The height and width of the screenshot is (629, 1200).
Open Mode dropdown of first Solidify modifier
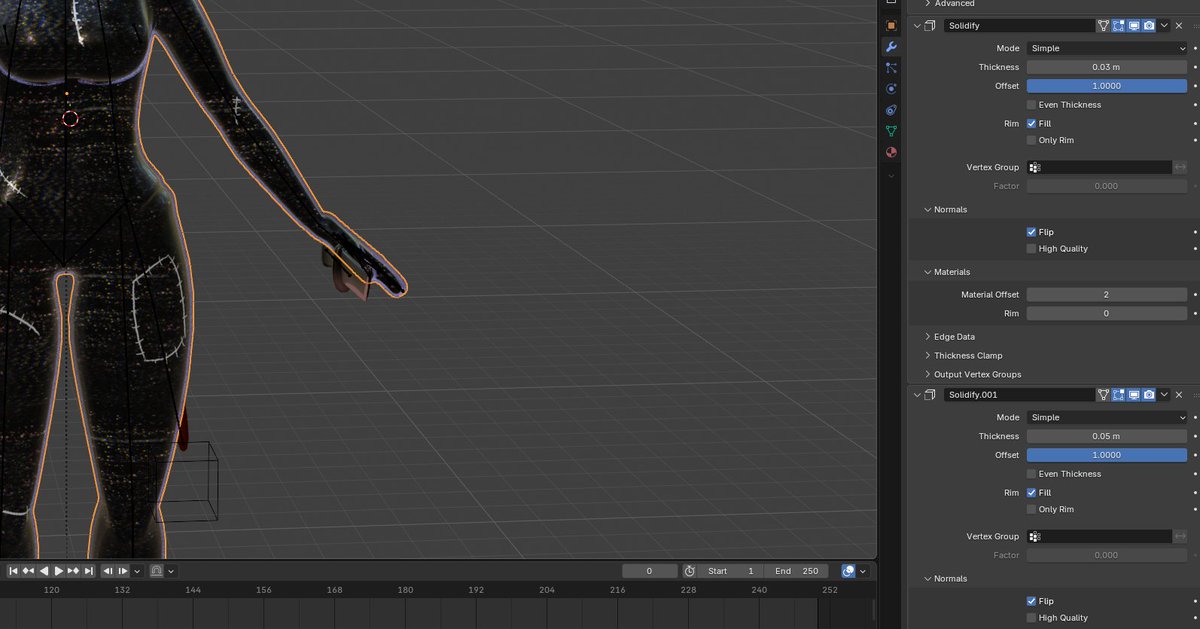1106,48
